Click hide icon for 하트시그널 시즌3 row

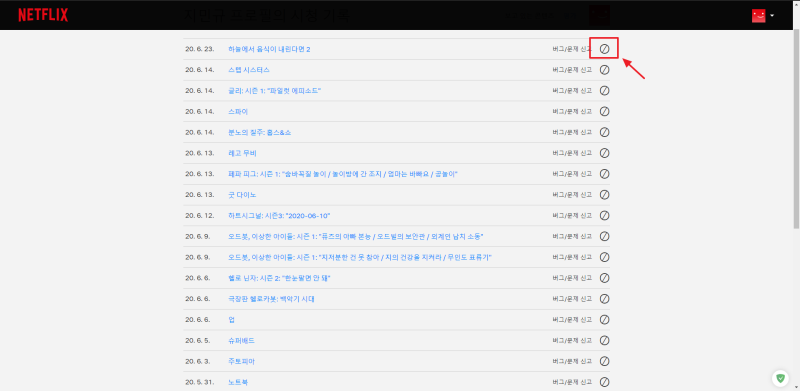(604, 215)
